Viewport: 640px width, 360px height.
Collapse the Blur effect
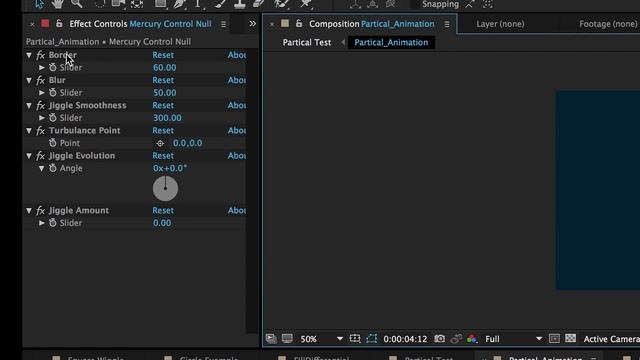(x=29, y=80)
